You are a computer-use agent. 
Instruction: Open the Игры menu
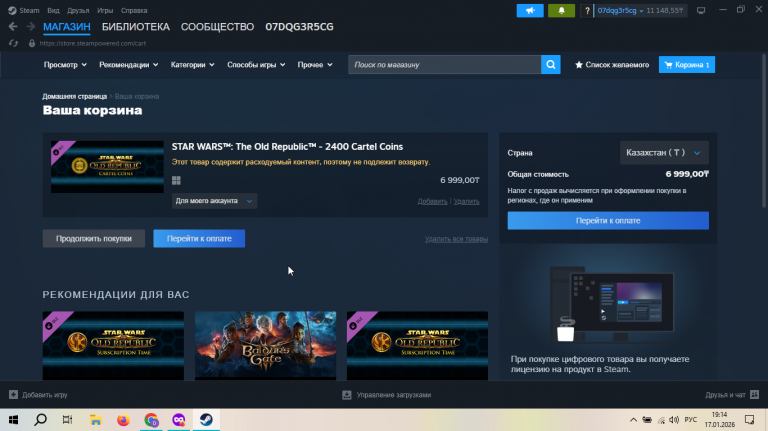point(105,10)
